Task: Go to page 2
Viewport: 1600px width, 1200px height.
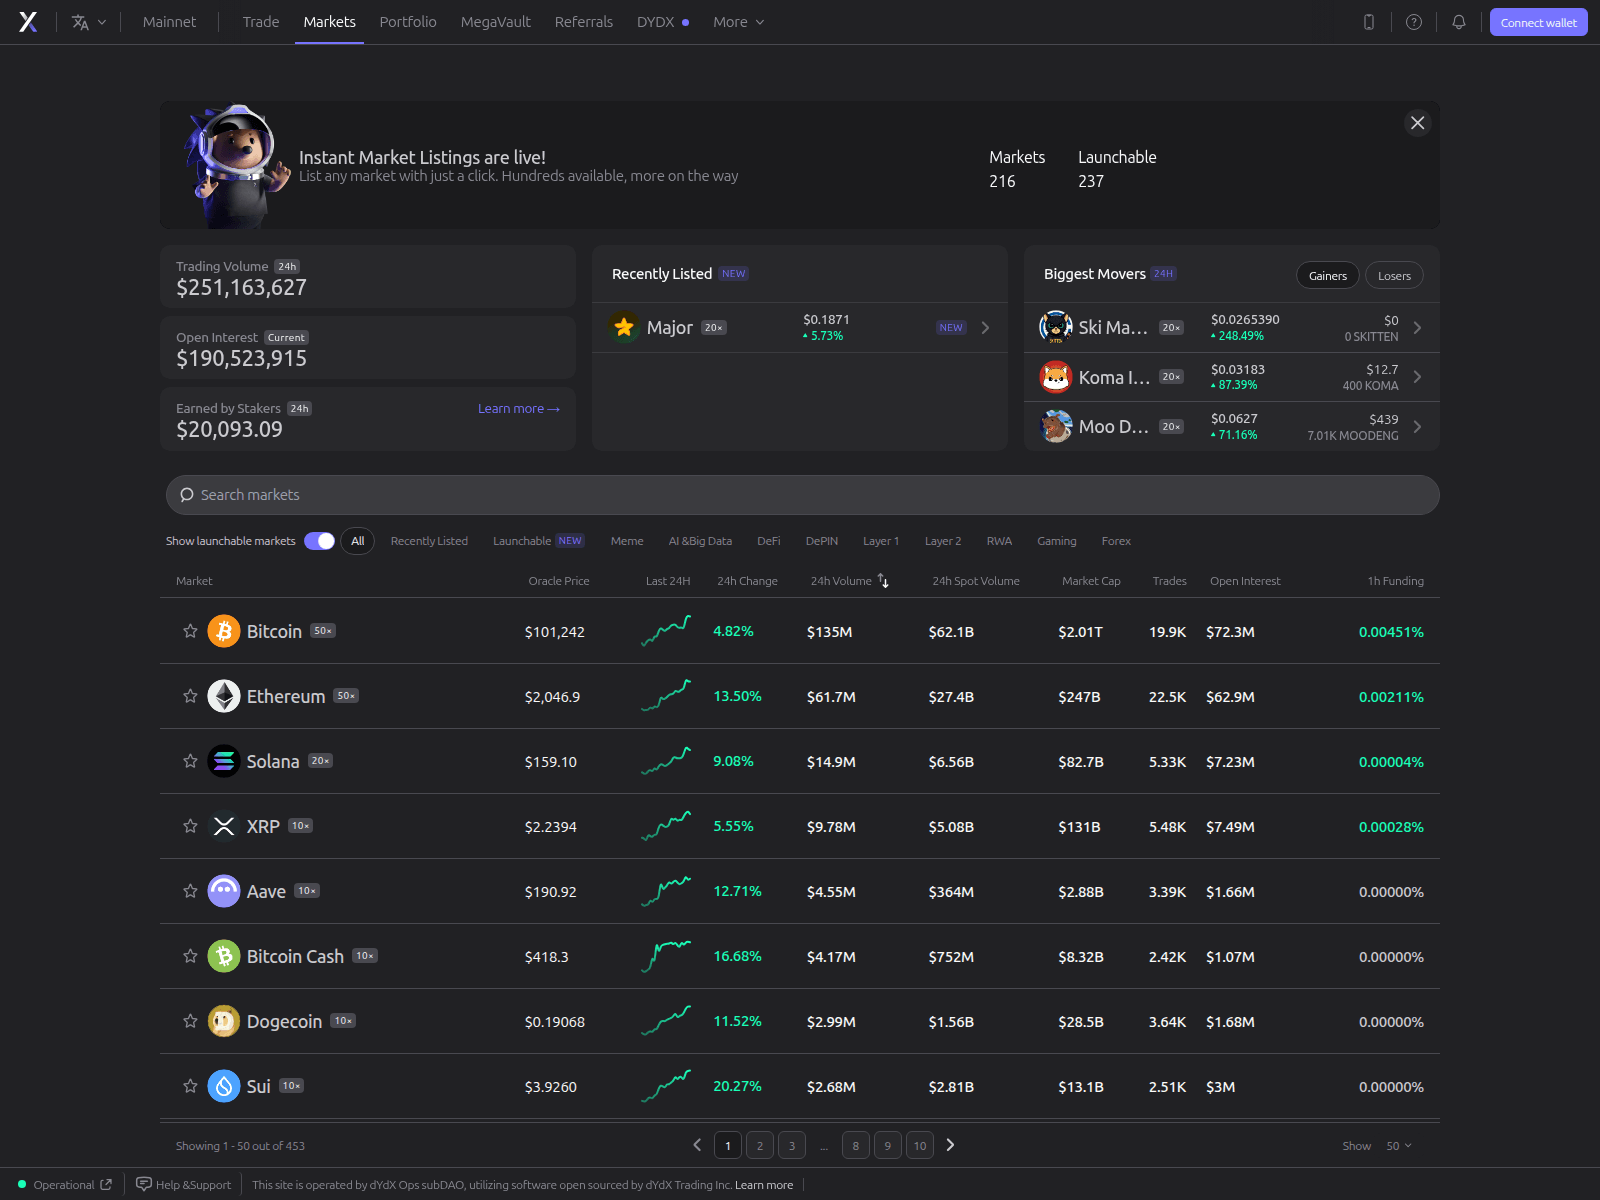Action: tap(760, 1145)
